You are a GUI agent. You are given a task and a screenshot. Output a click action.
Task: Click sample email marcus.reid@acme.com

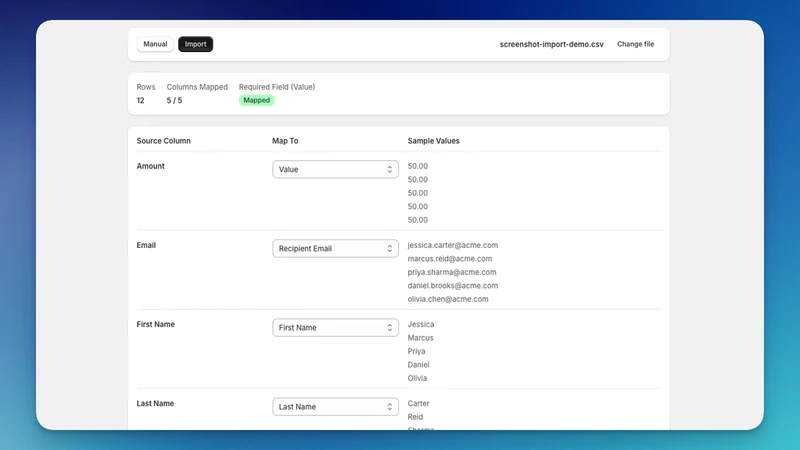[449, 259]
